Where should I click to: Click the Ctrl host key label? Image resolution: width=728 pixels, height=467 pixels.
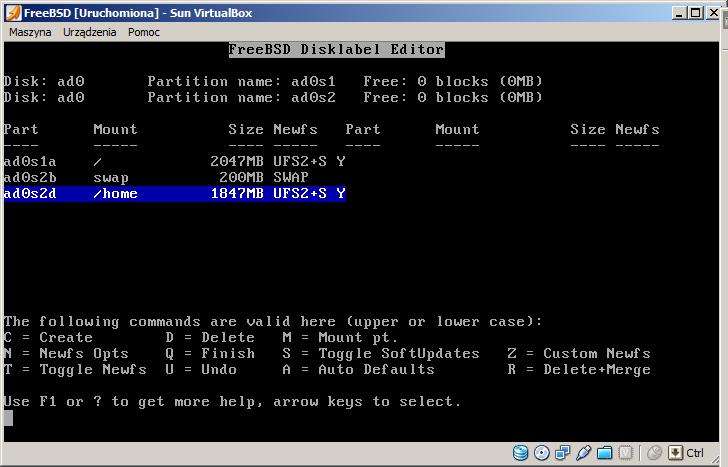tap(695, 453)
